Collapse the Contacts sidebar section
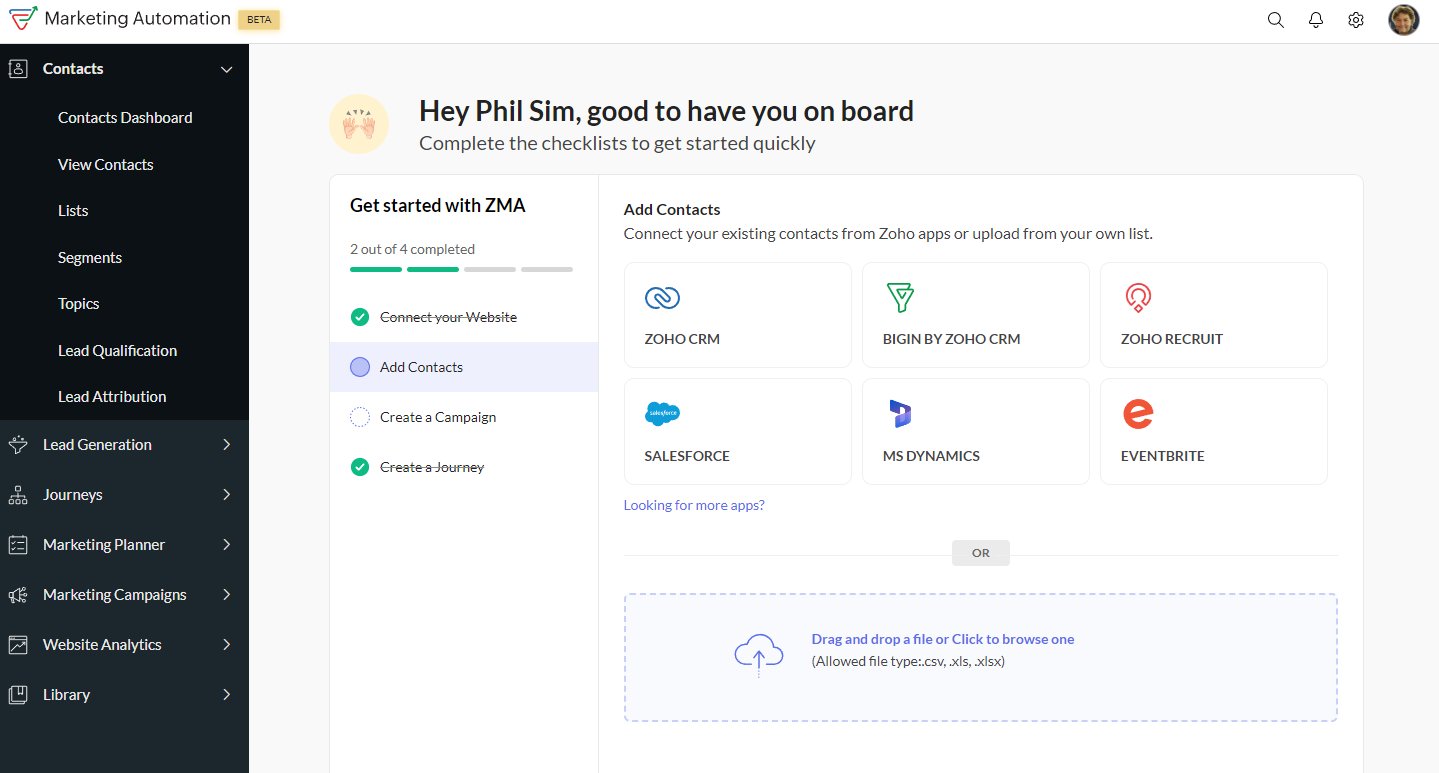Screen dimensions: 1439x773 [227, 69]
